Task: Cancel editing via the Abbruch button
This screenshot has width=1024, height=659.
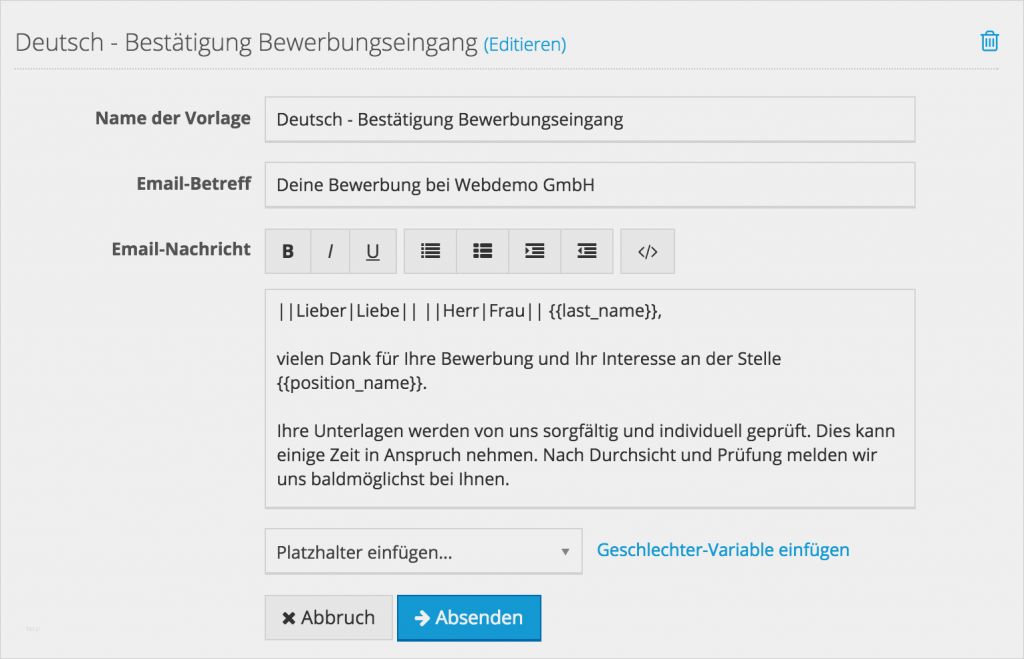Action: pyautogui.click(x=328, y=617)
